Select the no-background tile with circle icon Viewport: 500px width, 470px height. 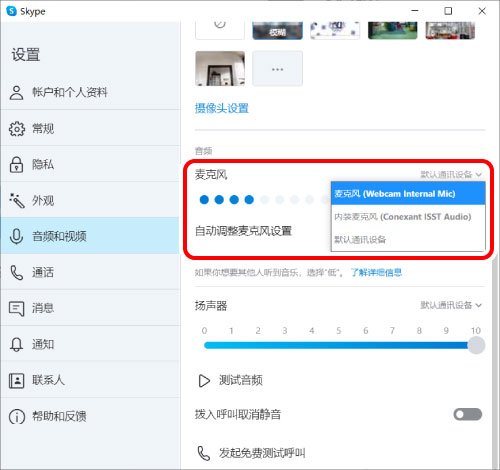tap(220, 31)
